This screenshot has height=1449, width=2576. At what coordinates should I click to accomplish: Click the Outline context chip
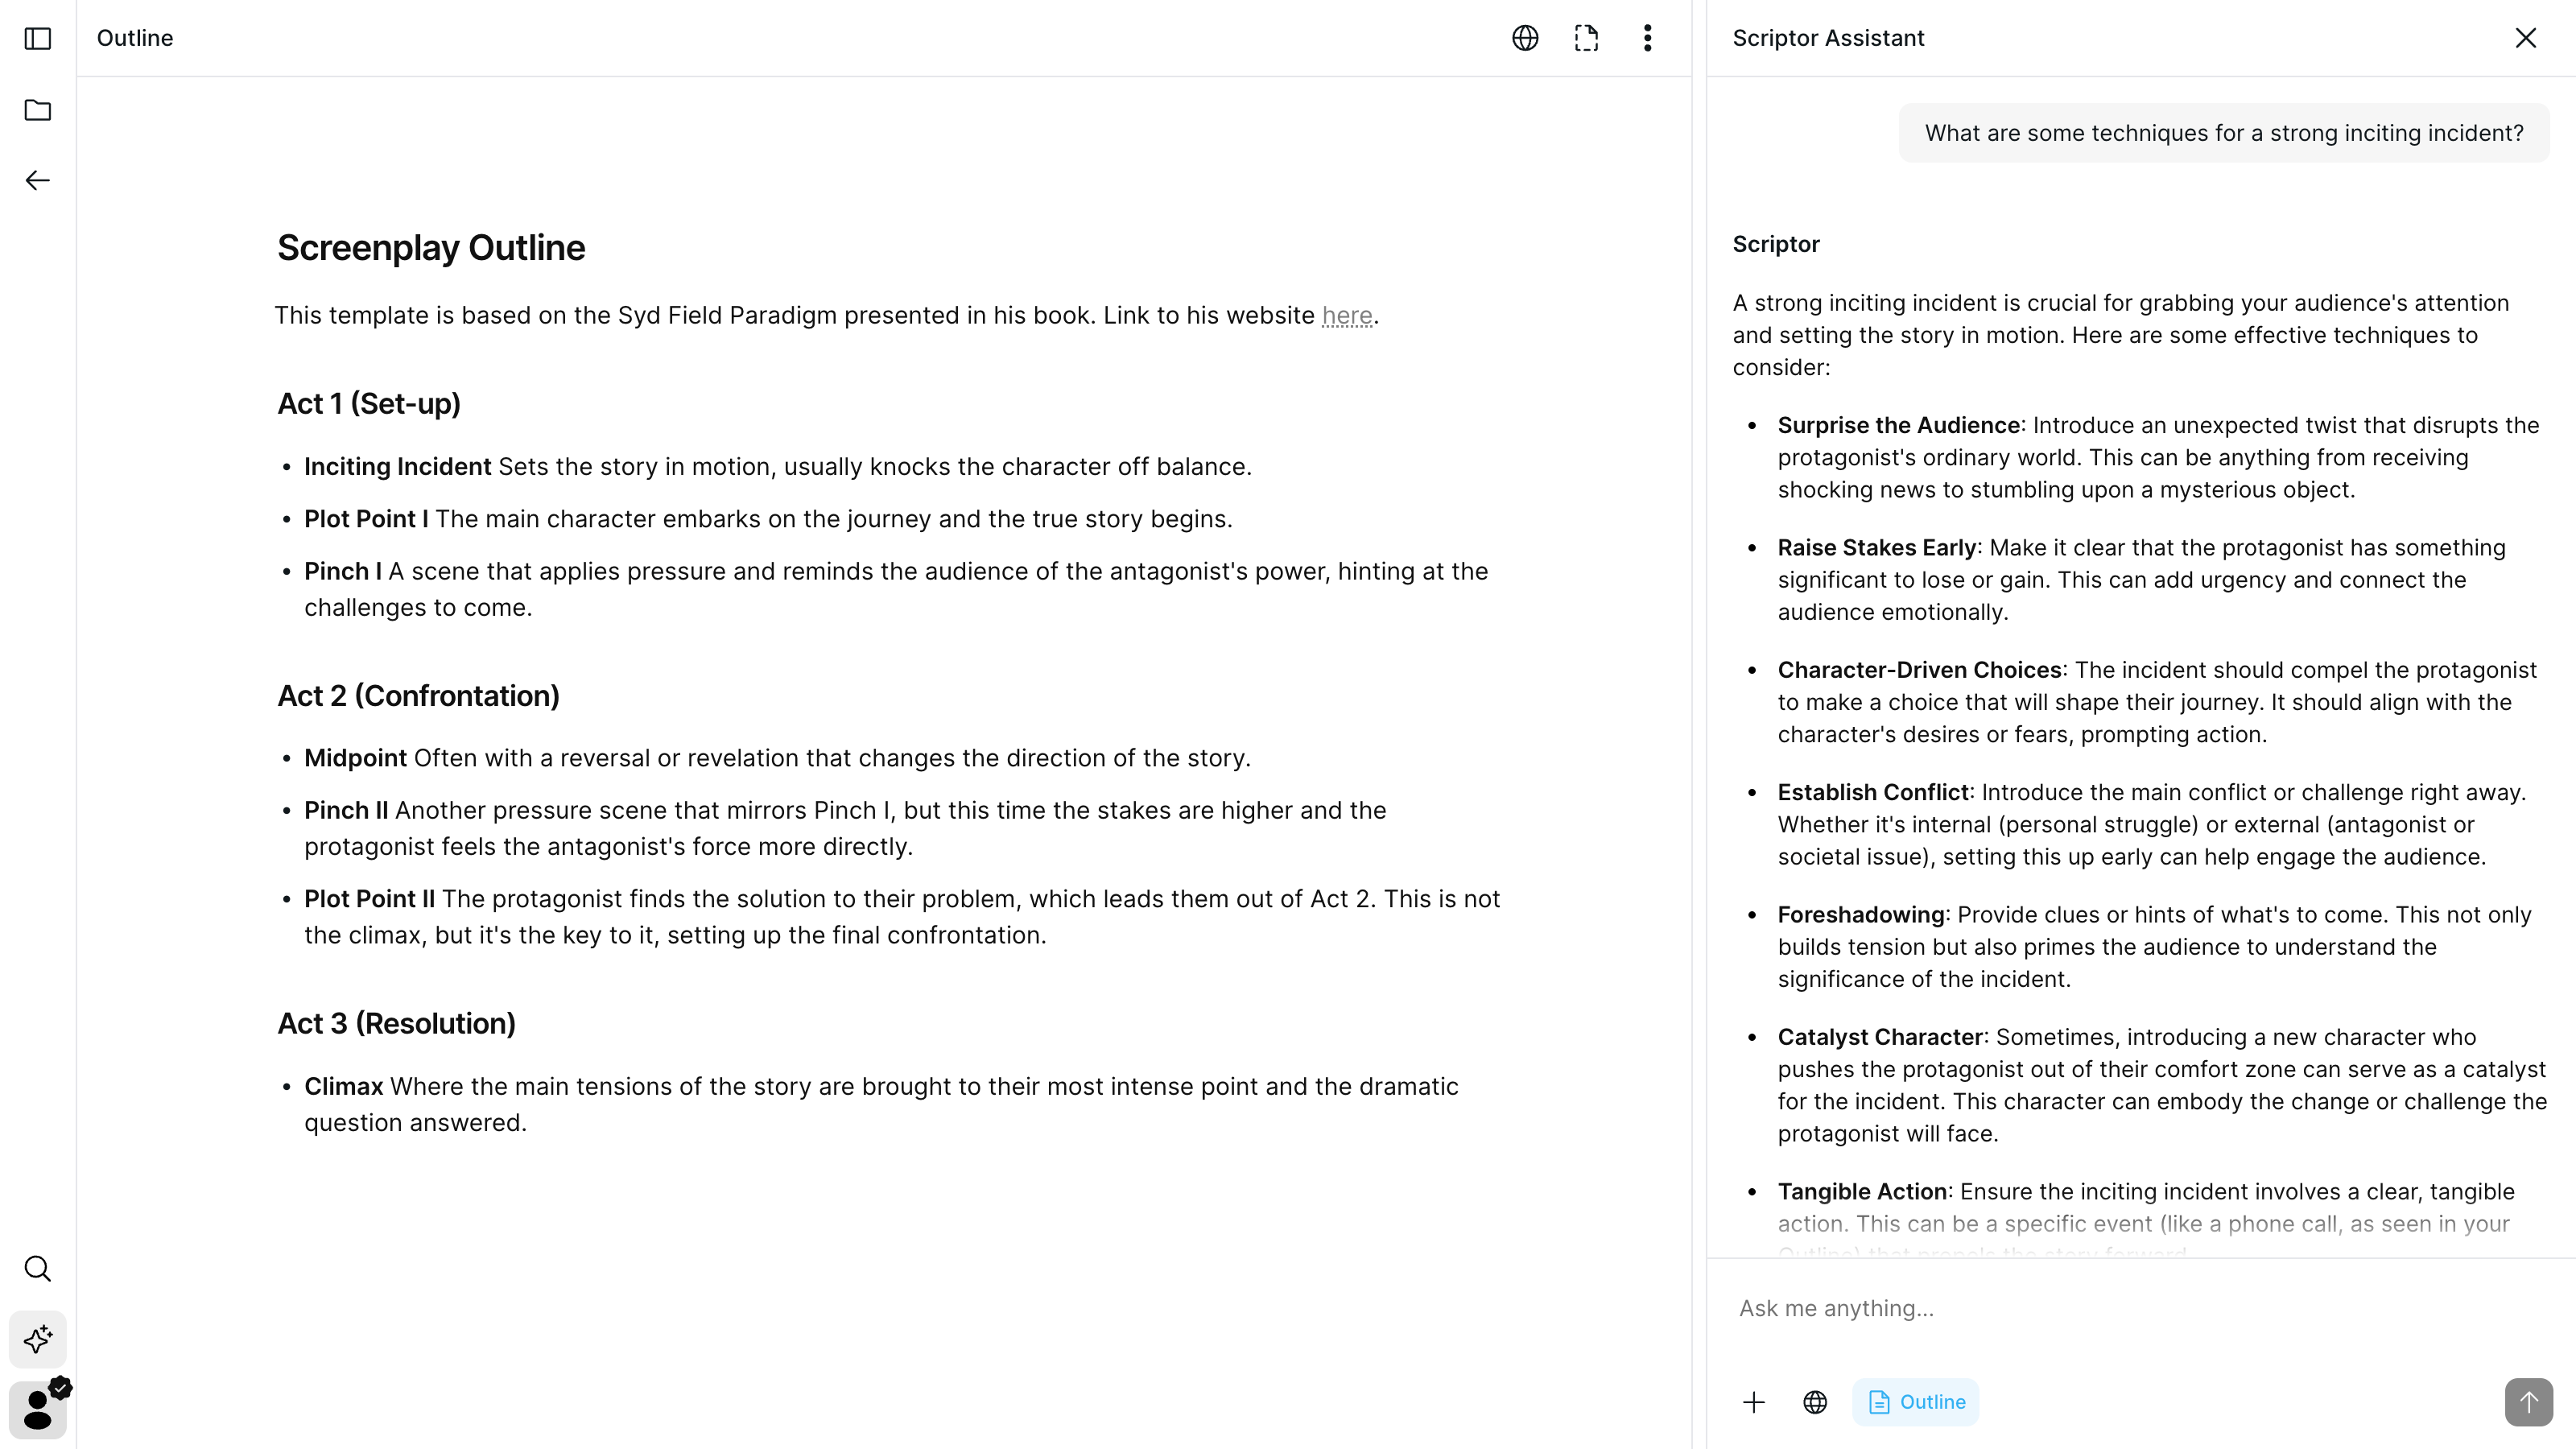[1915, 1402]
